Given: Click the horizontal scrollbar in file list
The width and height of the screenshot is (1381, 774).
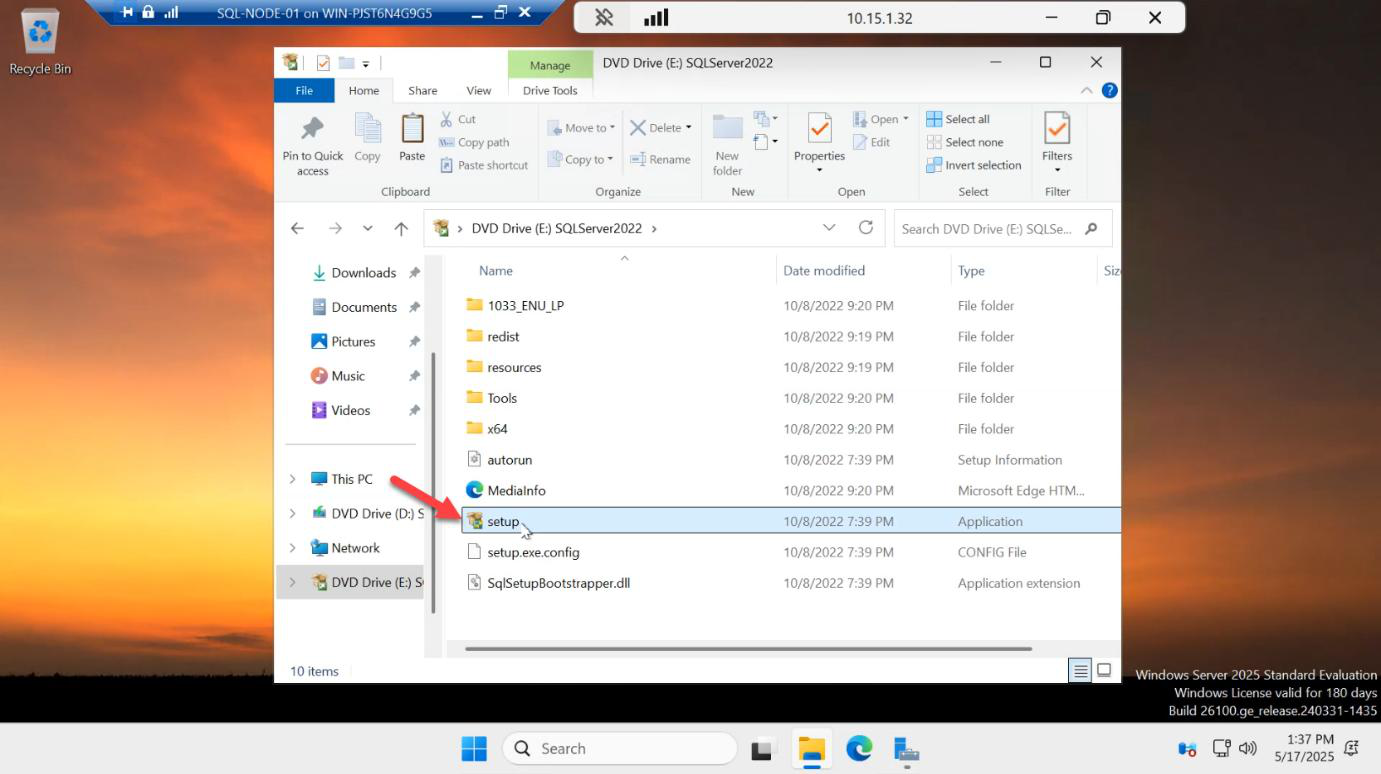Looking at the screenshot, I should 748,649.
